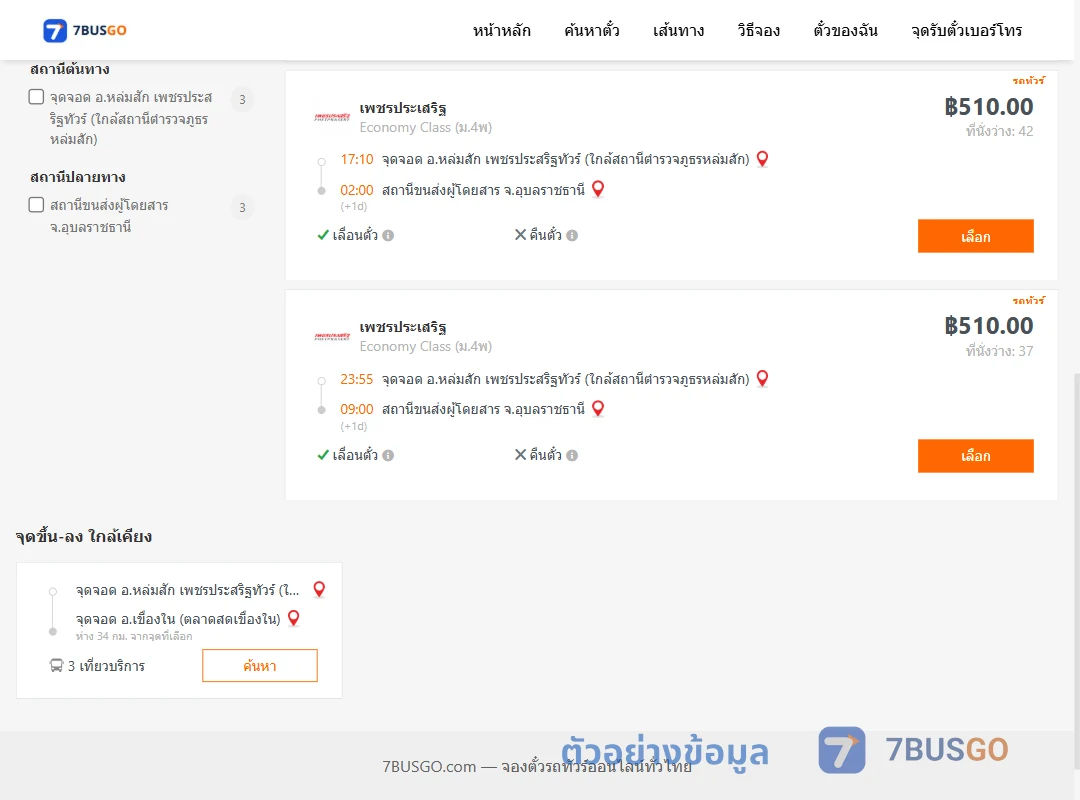This screenshot has height=800, width=1080.
Task: Select the 23:55 trip with เลือก button
Action: coord(975,455)
